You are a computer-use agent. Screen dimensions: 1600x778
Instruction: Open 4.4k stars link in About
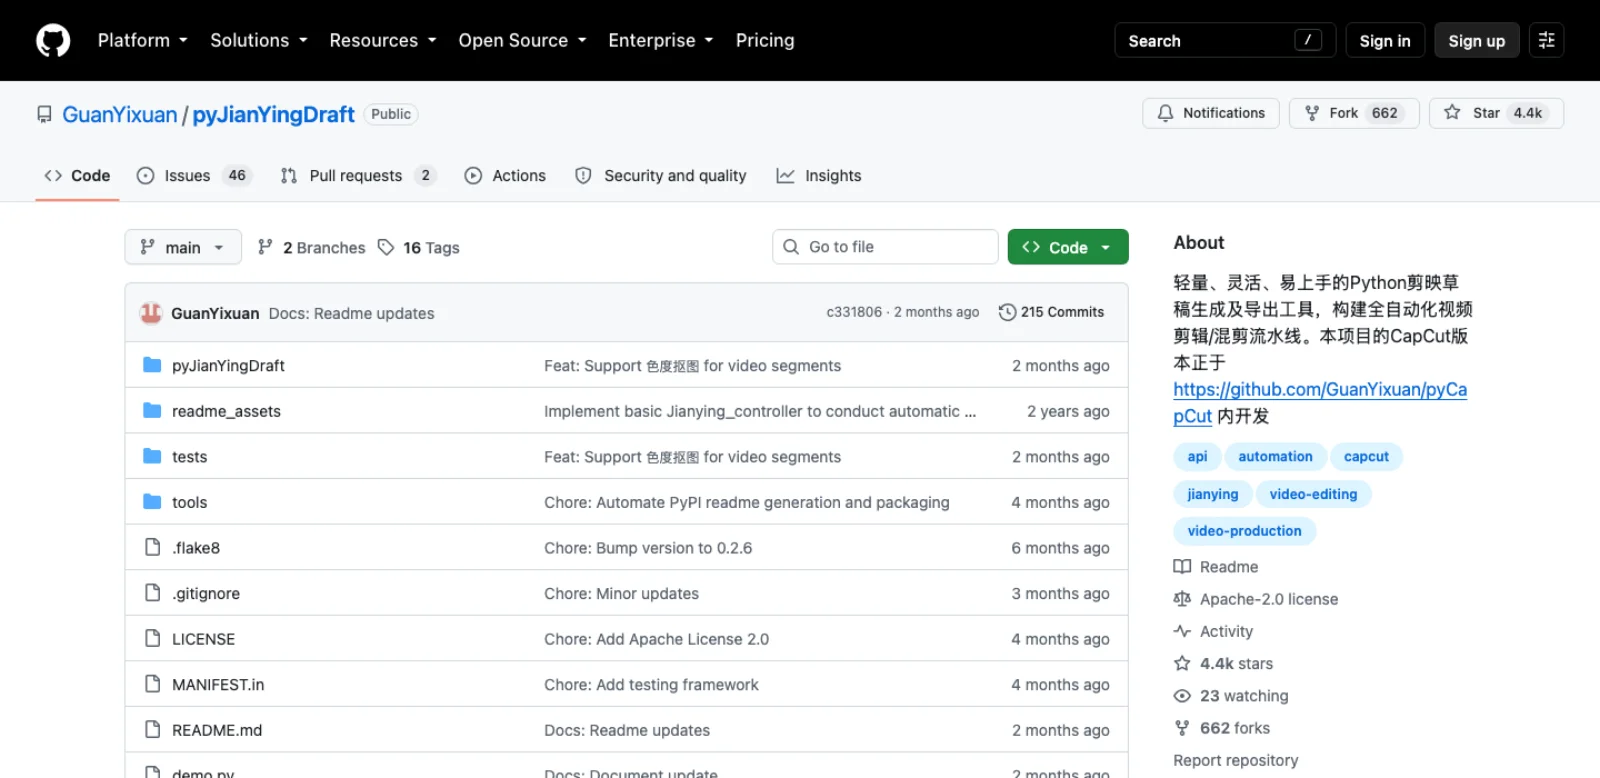tap(1224, 664)
